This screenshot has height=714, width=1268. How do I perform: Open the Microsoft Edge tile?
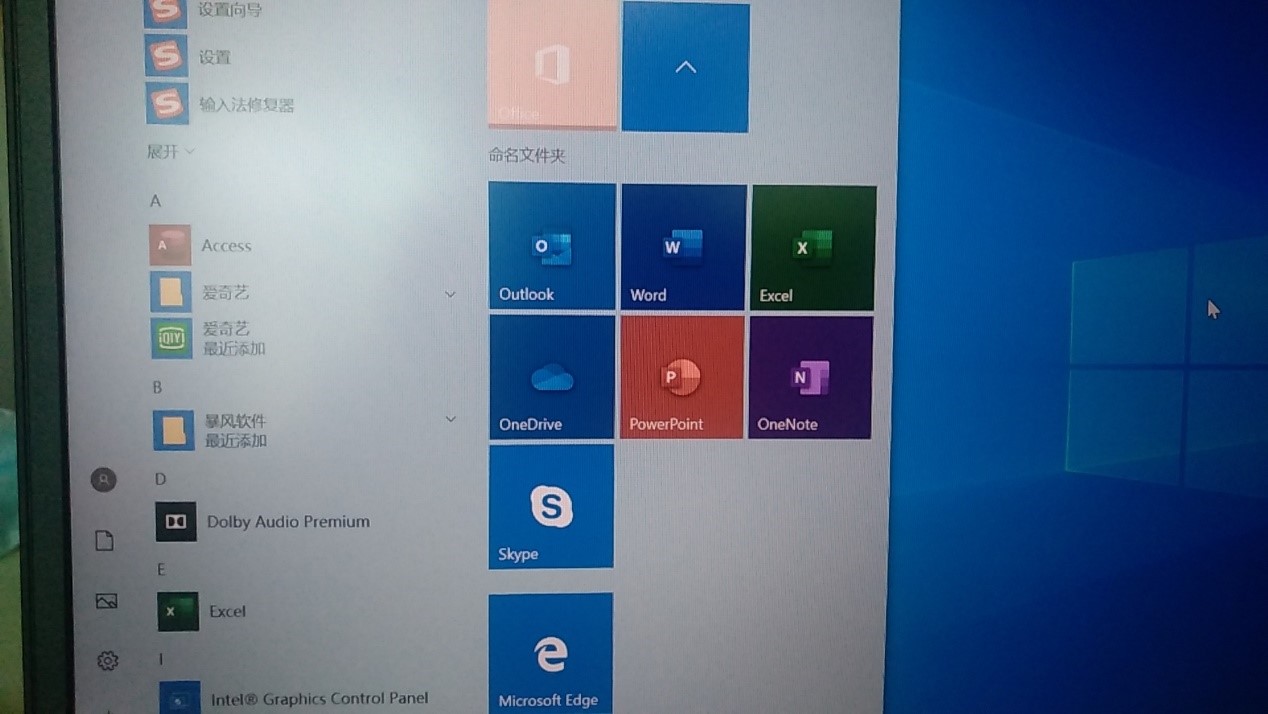click(550, 653)
